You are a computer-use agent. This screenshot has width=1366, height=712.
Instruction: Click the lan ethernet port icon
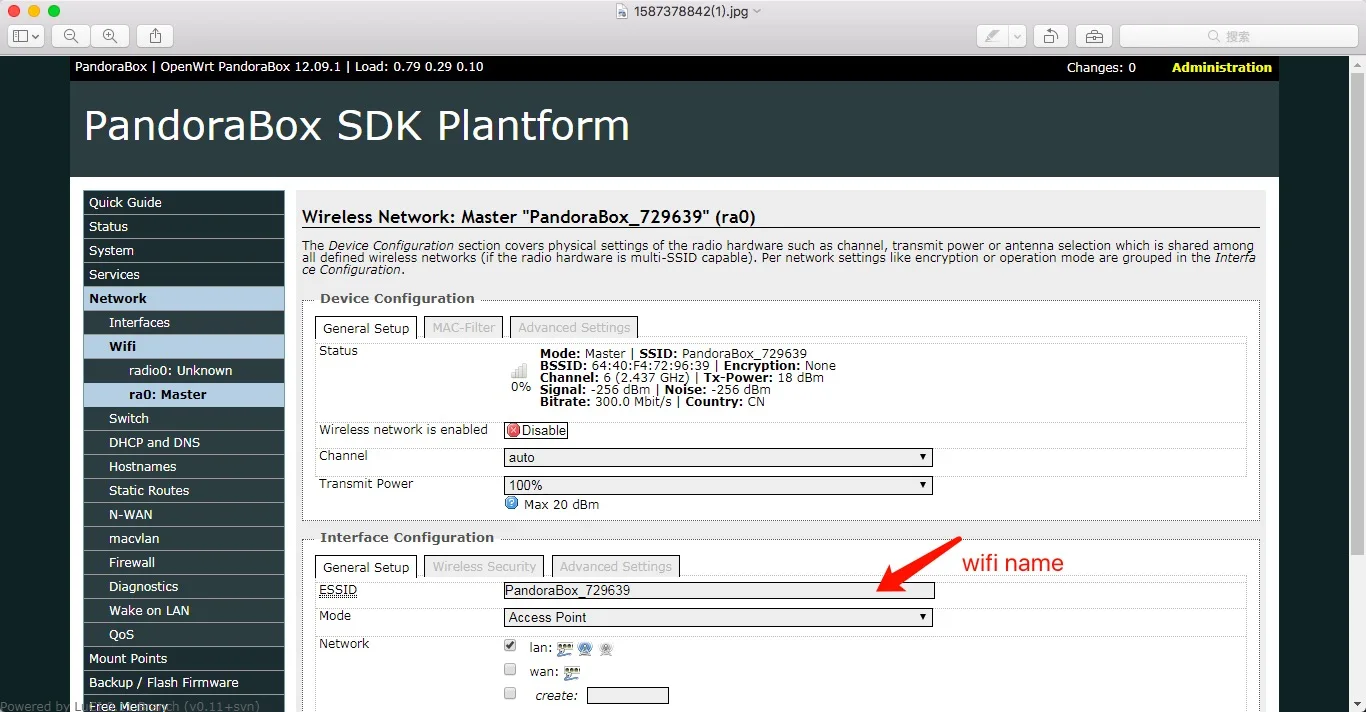[x=565, y=648]
